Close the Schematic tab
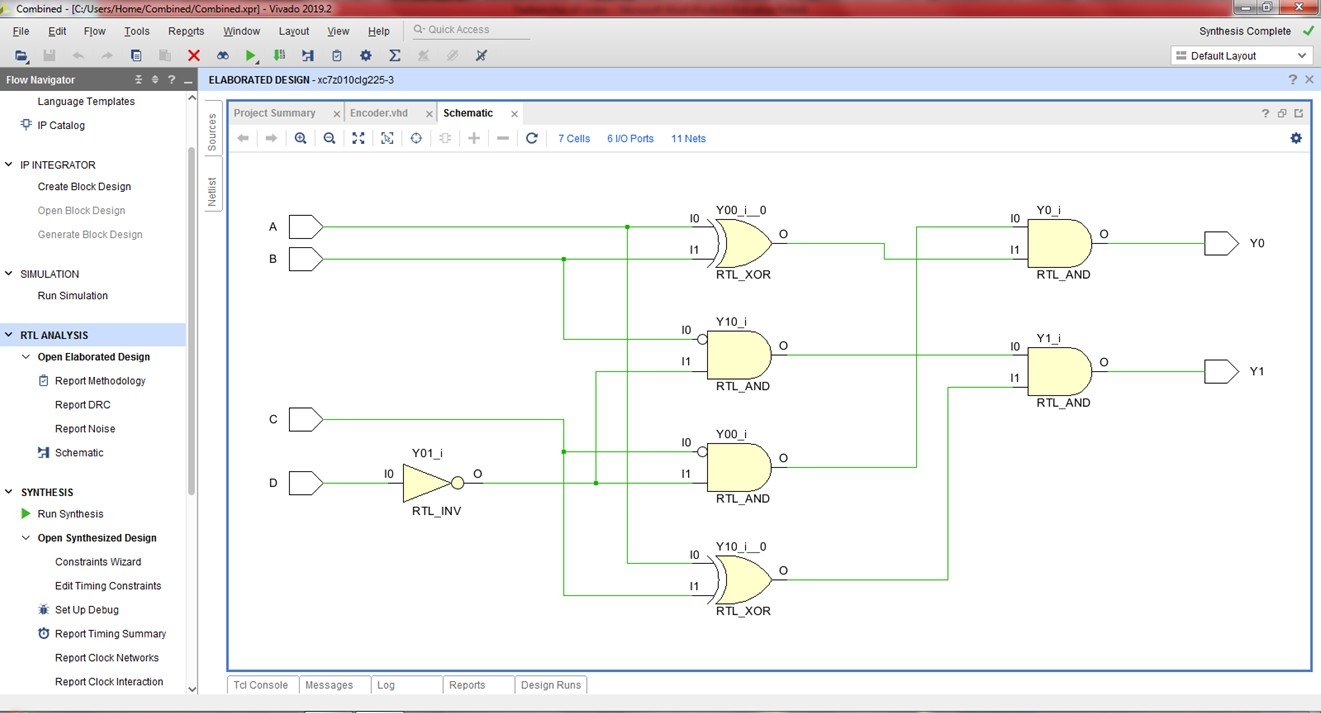This screenshot has height=713, width=1321. [514, 114]
